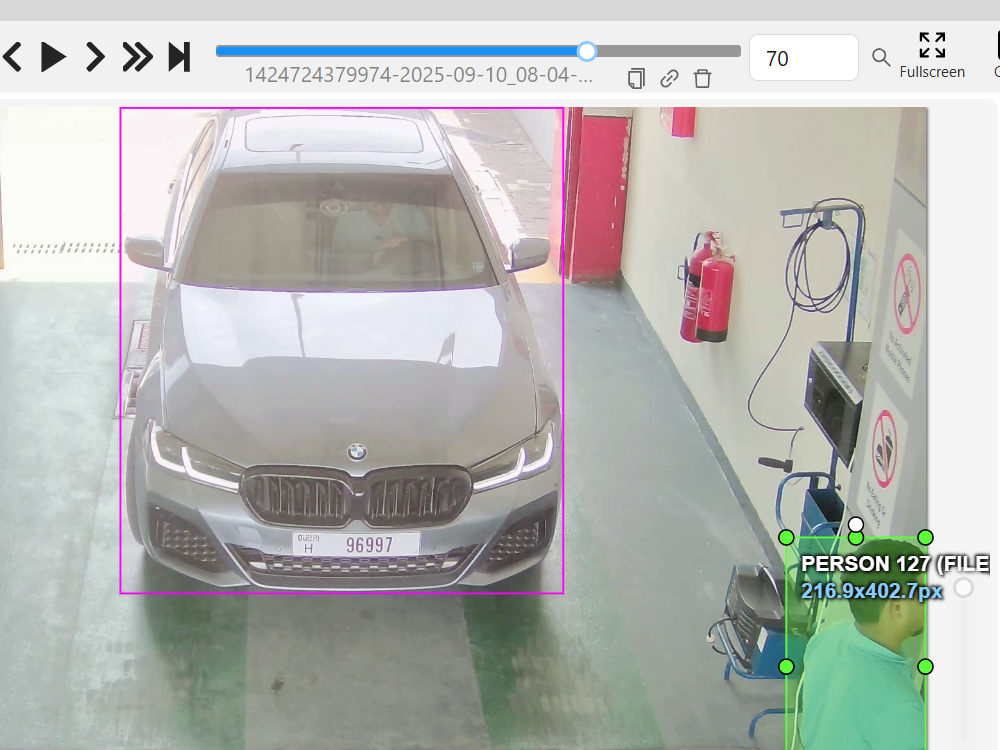Click the PERSON 127 label
Viewport: 1000px width, 750px height.
coord(895,564)
